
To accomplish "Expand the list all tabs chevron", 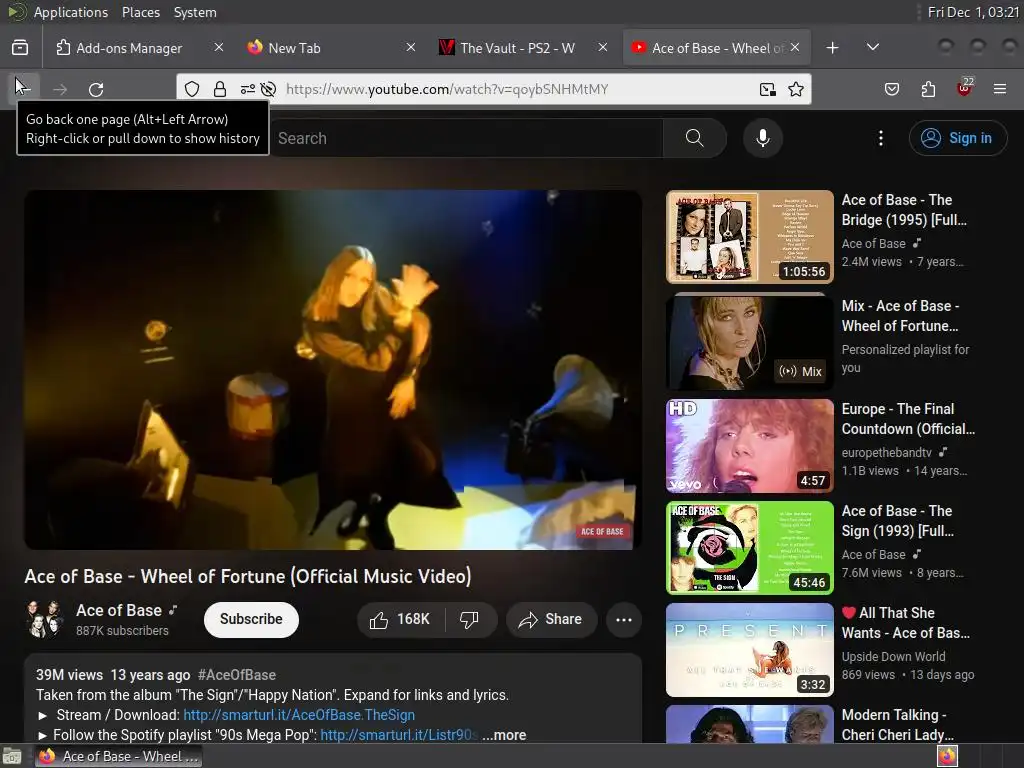I will tap(872, 48).
